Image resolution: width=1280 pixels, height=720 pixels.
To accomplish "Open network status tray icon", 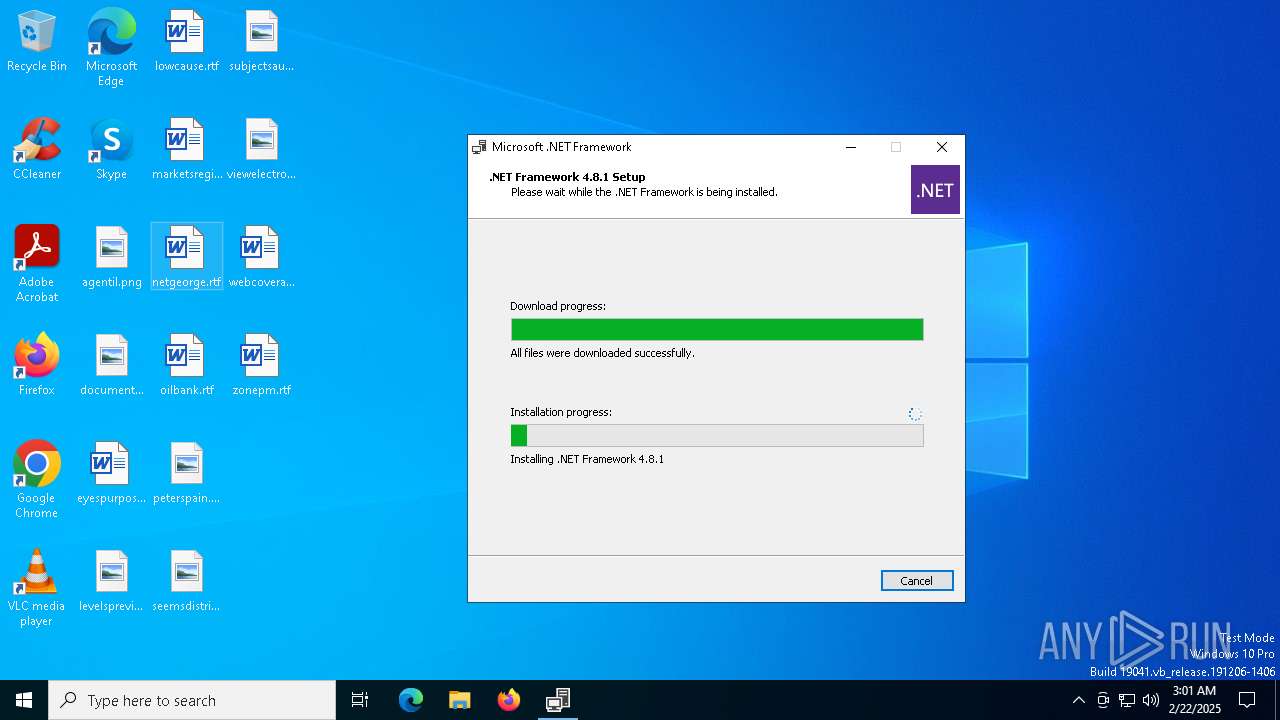I will [x=1127, y=700].
